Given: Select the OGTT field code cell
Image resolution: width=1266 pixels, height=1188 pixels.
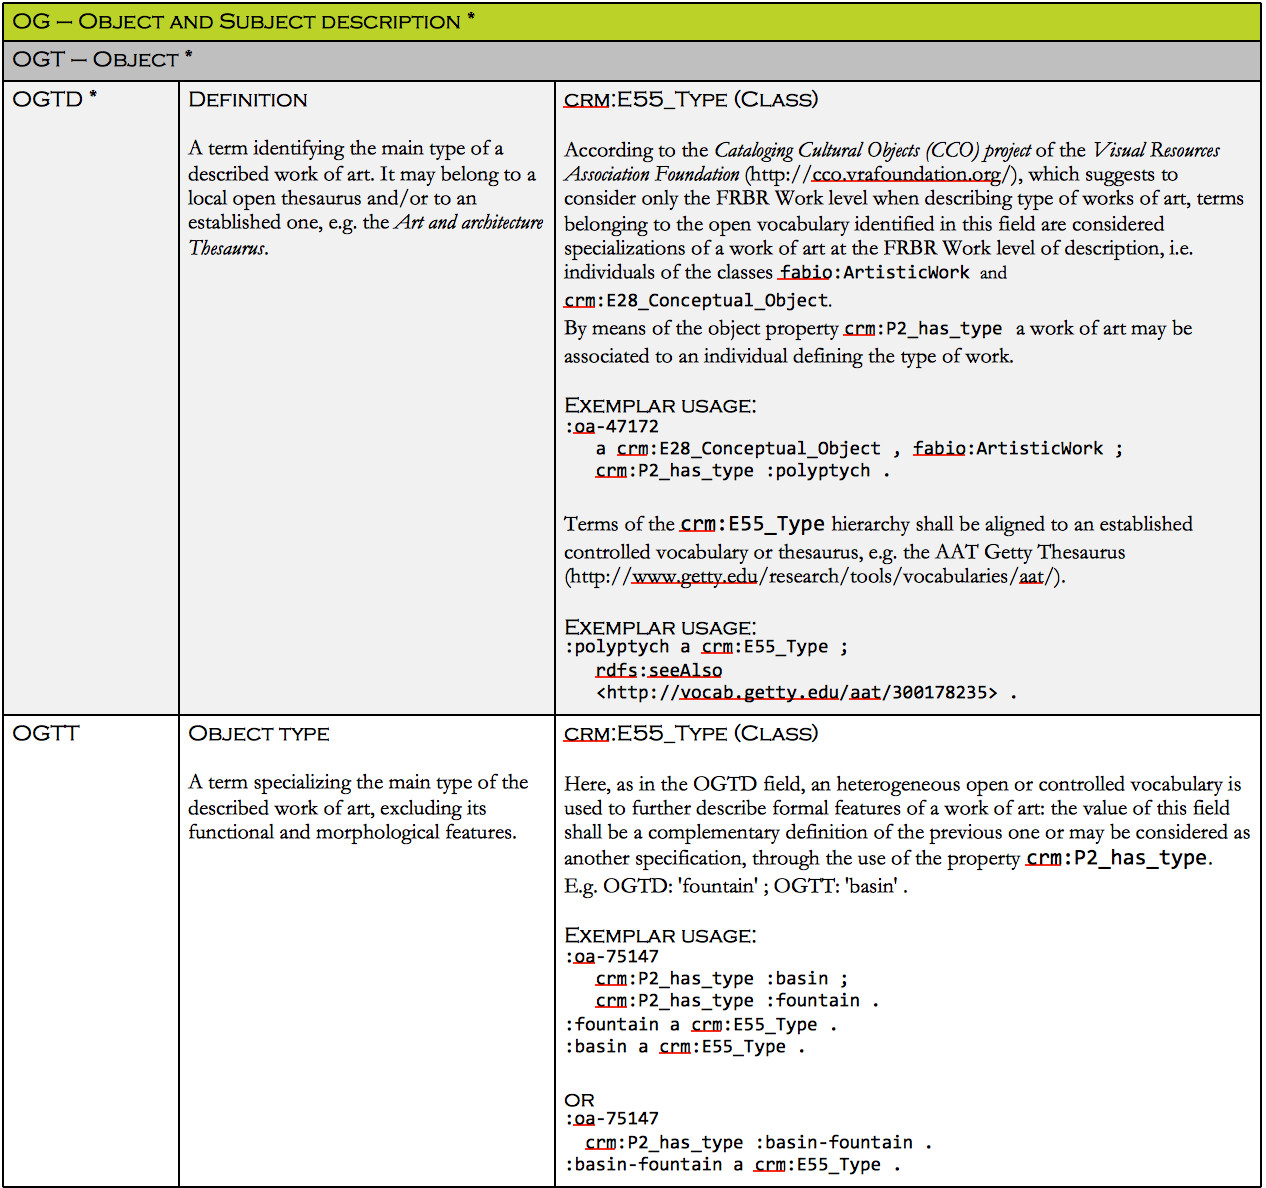Looking at the screenshot, I should (91, 951).
